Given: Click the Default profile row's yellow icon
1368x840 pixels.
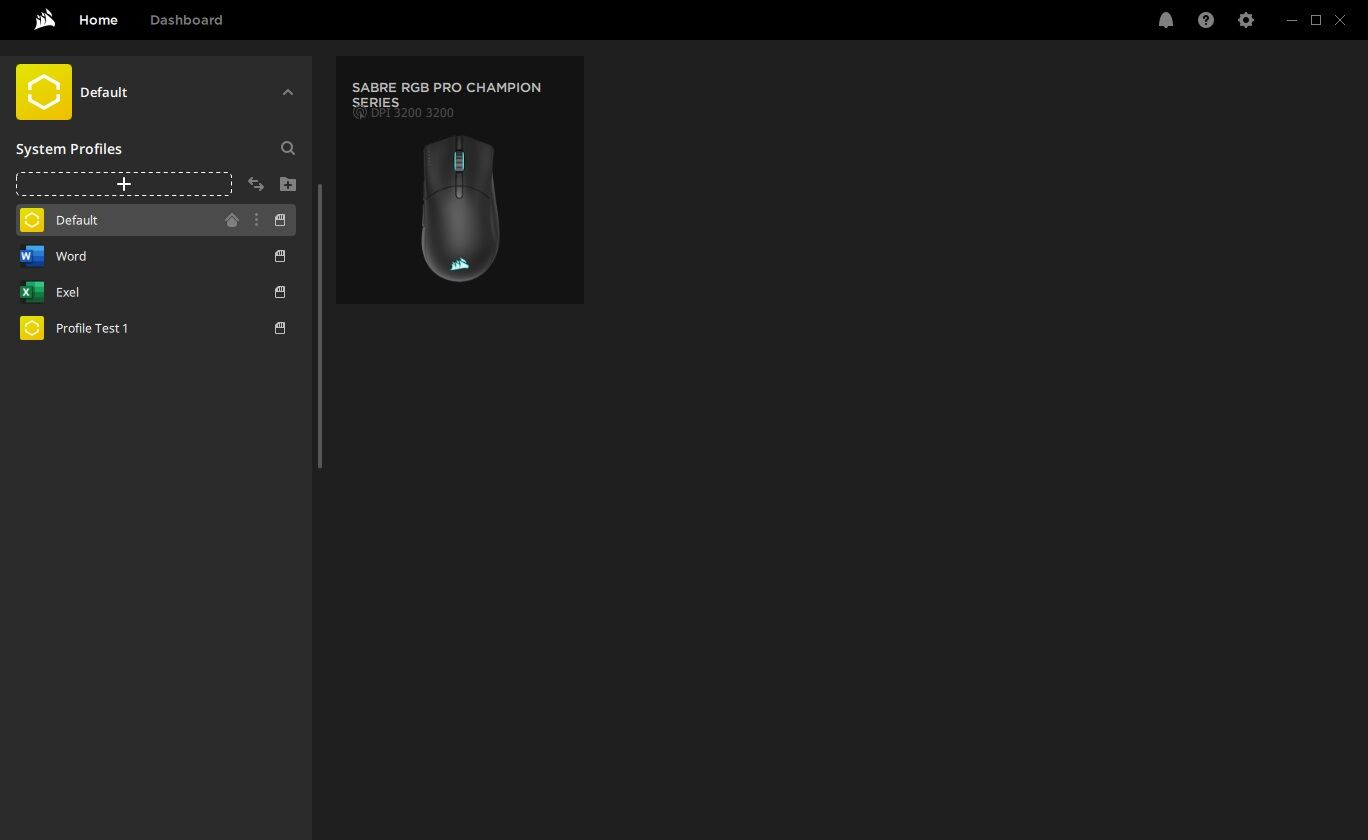Looking at the screenshot, I should (x=32, y=220).
